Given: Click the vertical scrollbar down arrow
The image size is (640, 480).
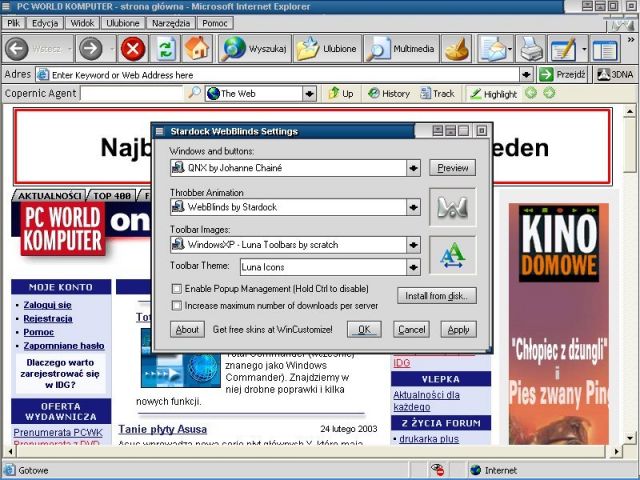Looking at the screenshot, I should (x=630, y=438).
